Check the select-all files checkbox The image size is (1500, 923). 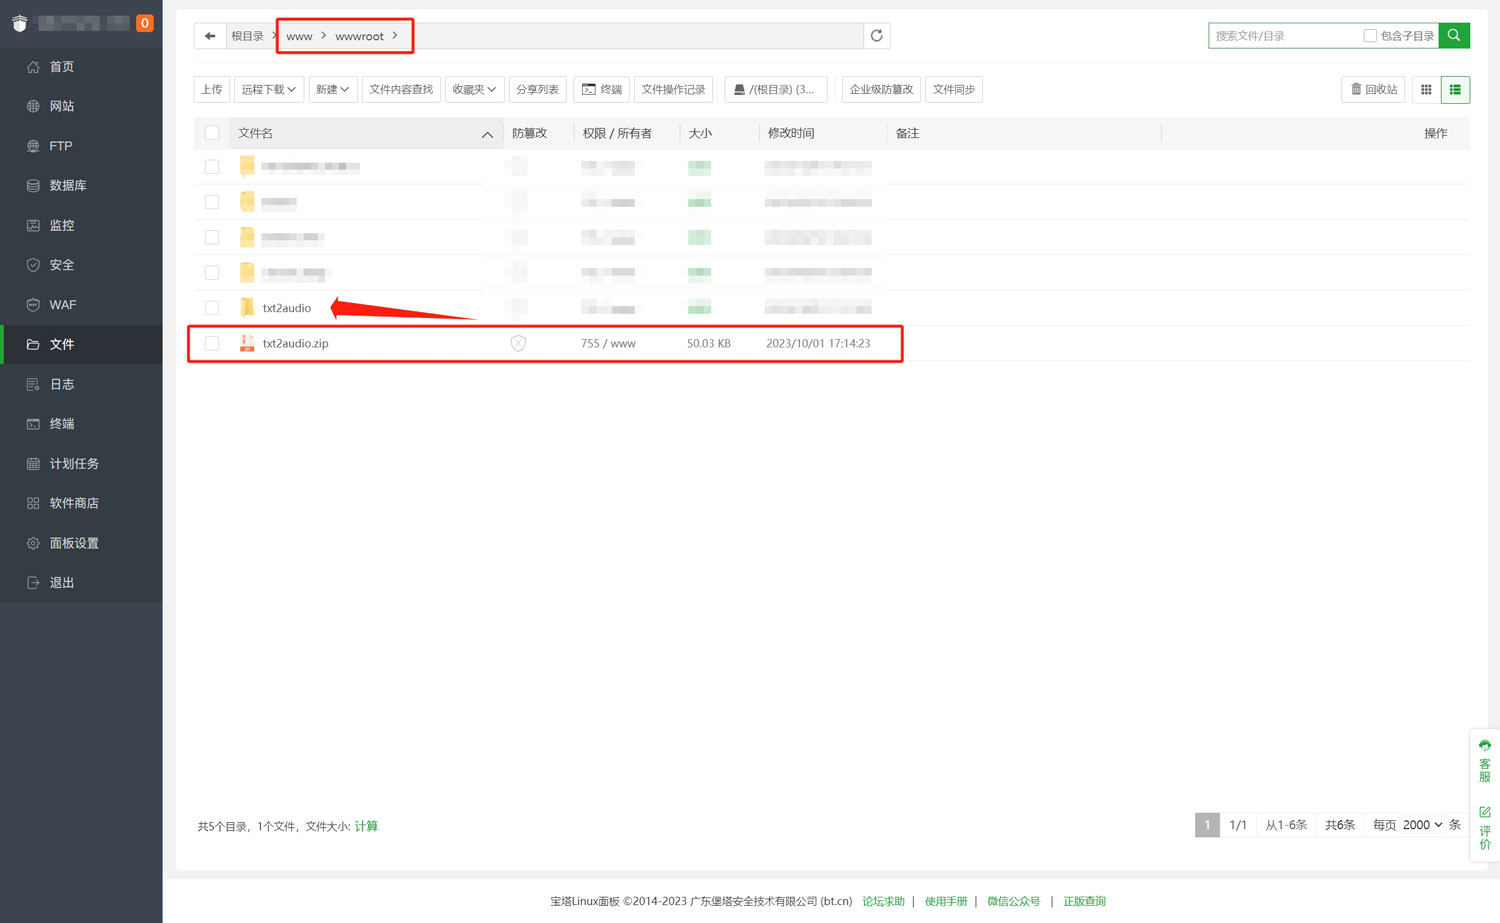tap(212, 133)
